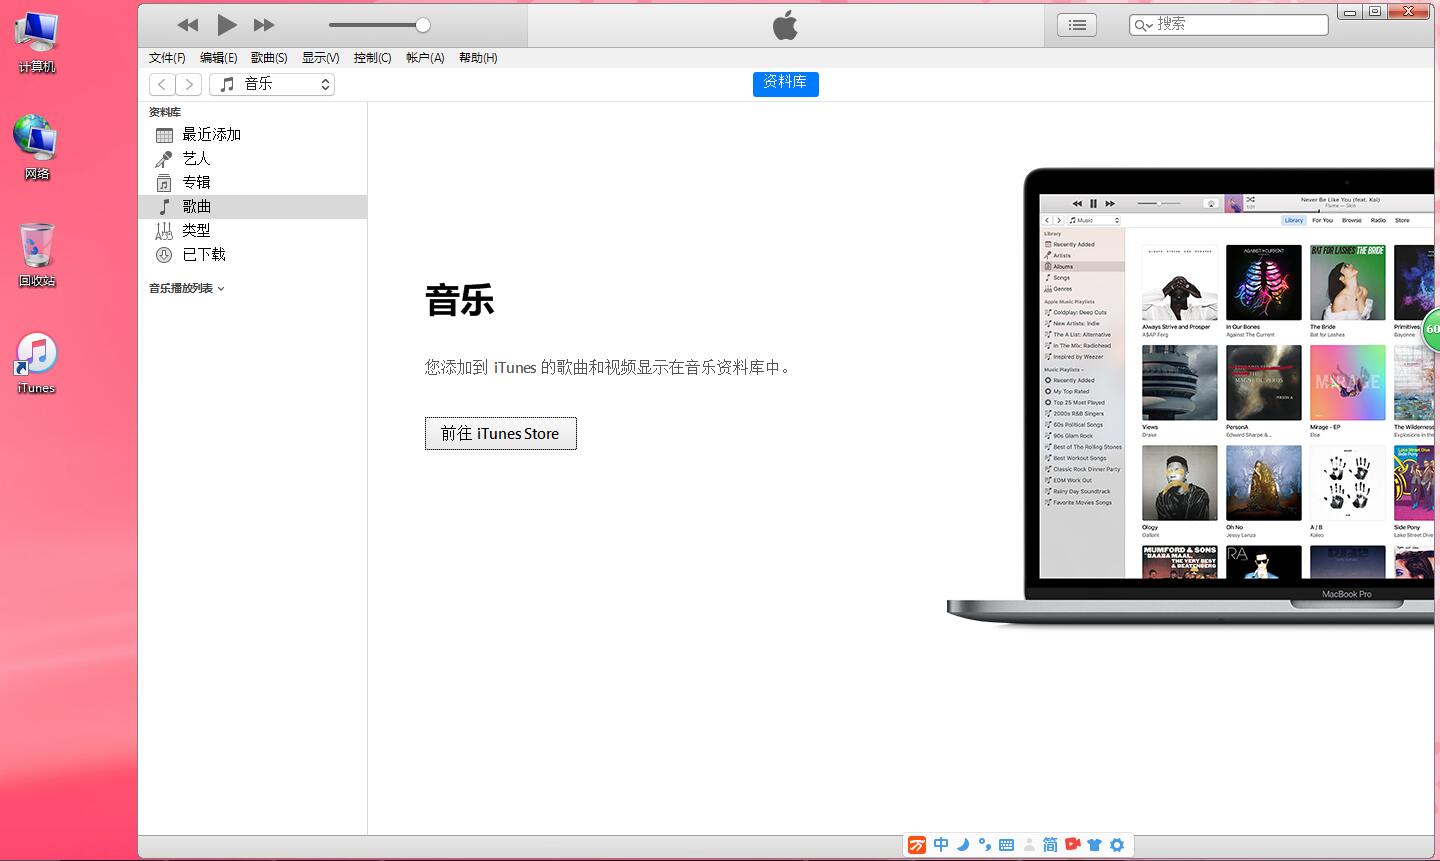
Task: Open the IME settings gear icon
Action: (x=1117, y=845)
